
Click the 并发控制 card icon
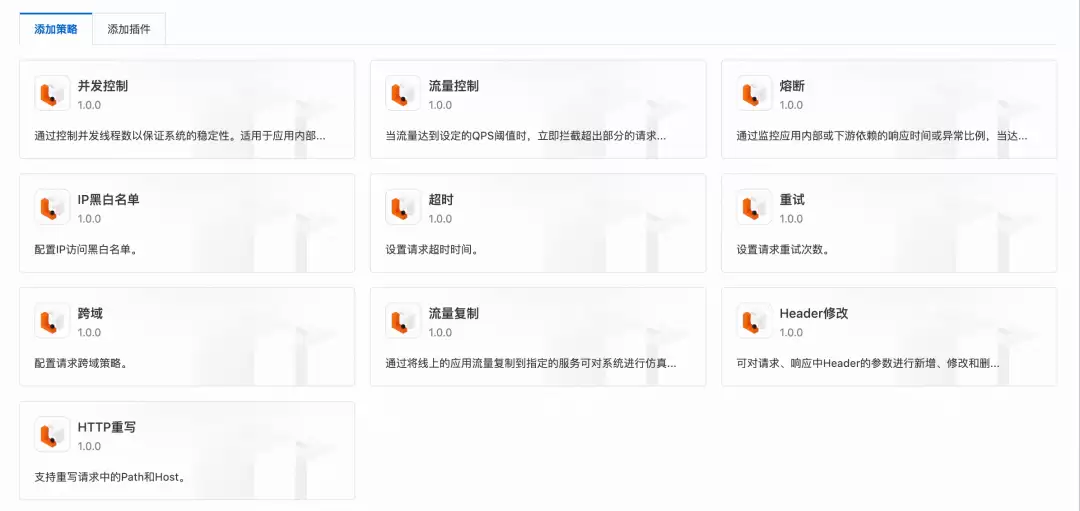[x=52, y=93]
